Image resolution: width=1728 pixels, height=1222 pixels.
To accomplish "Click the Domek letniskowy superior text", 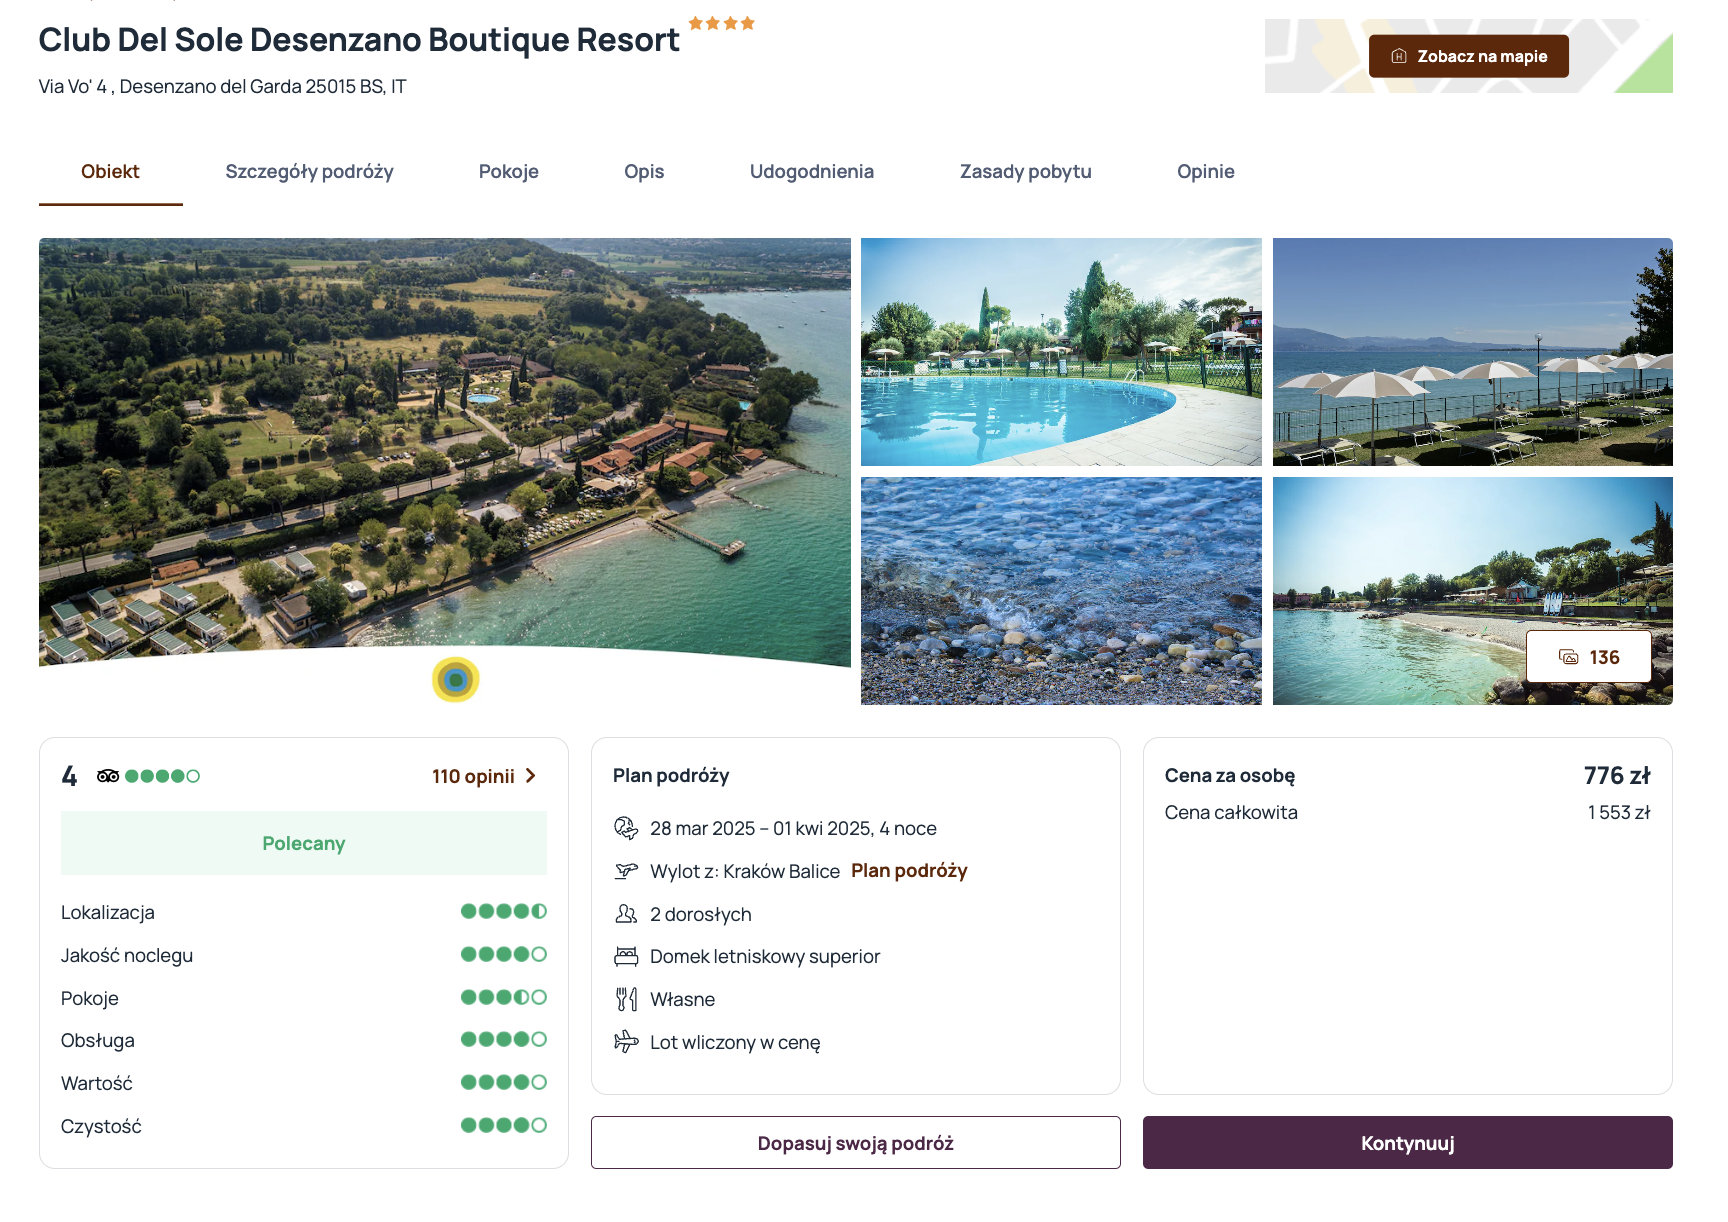I will pyautogui.click(x=765, y=956).
